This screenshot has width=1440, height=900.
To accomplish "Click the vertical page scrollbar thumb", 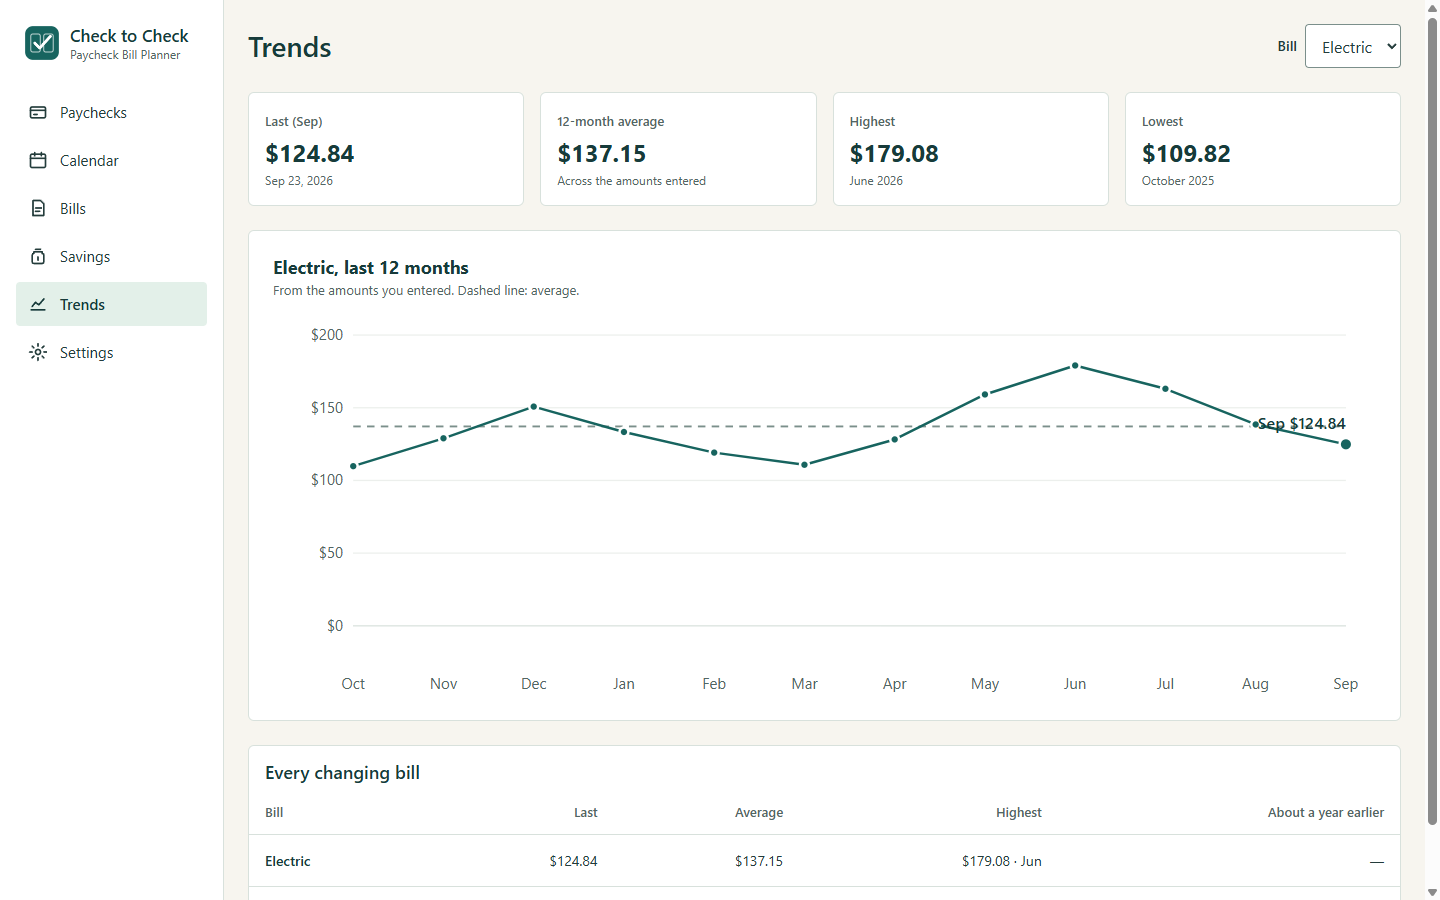I will tap(1432, 420).
